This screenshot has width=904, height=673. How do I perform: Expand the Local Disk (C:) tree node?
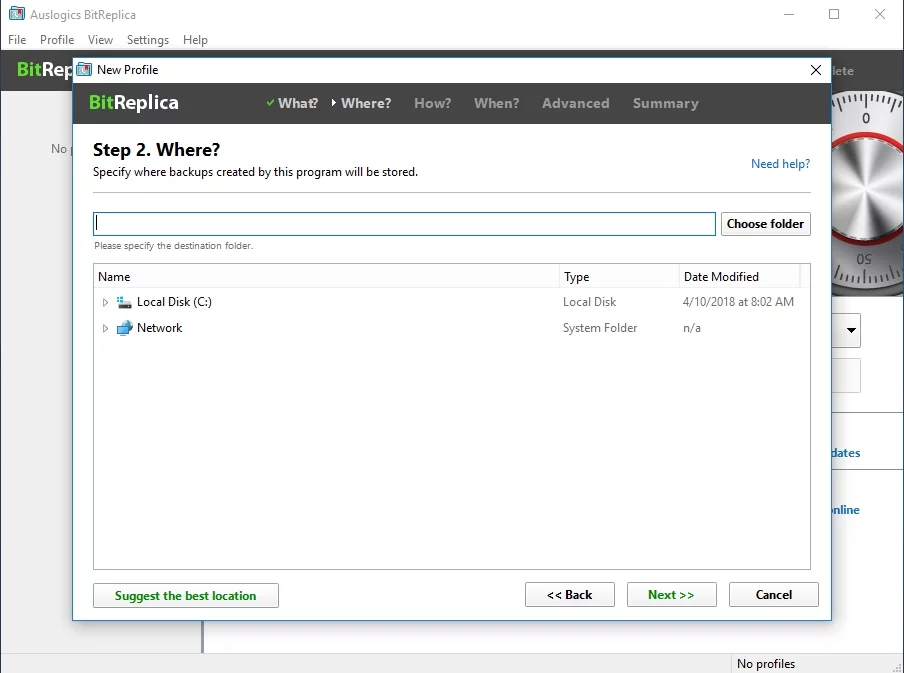click(x=105, y=302)
